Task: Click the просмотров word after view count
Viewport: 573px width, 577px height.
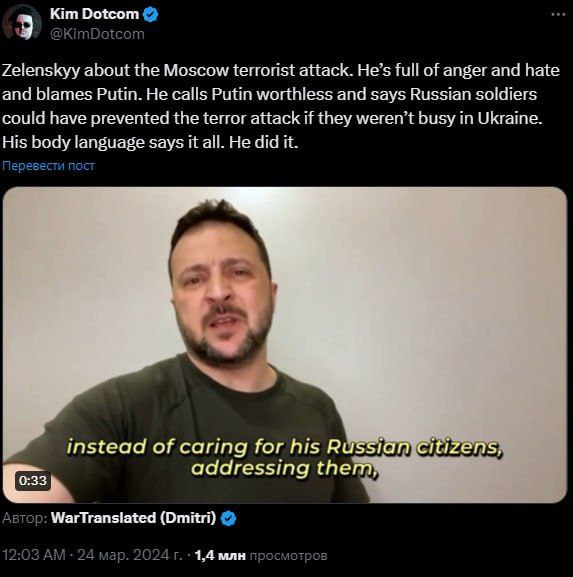Action: [x=288, y=555]
